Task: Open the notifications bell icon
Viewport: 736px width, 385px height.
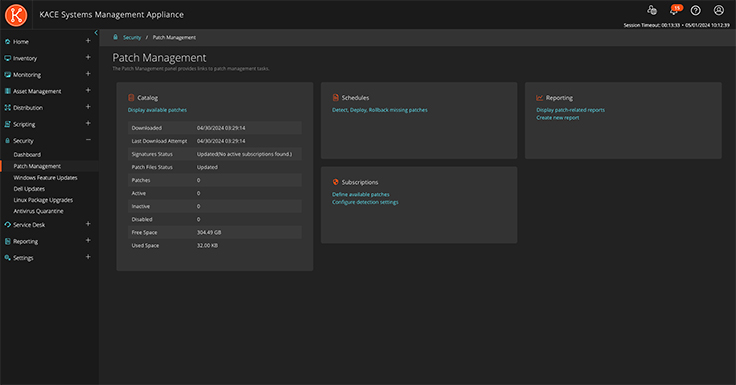Action: coord(675,10)
